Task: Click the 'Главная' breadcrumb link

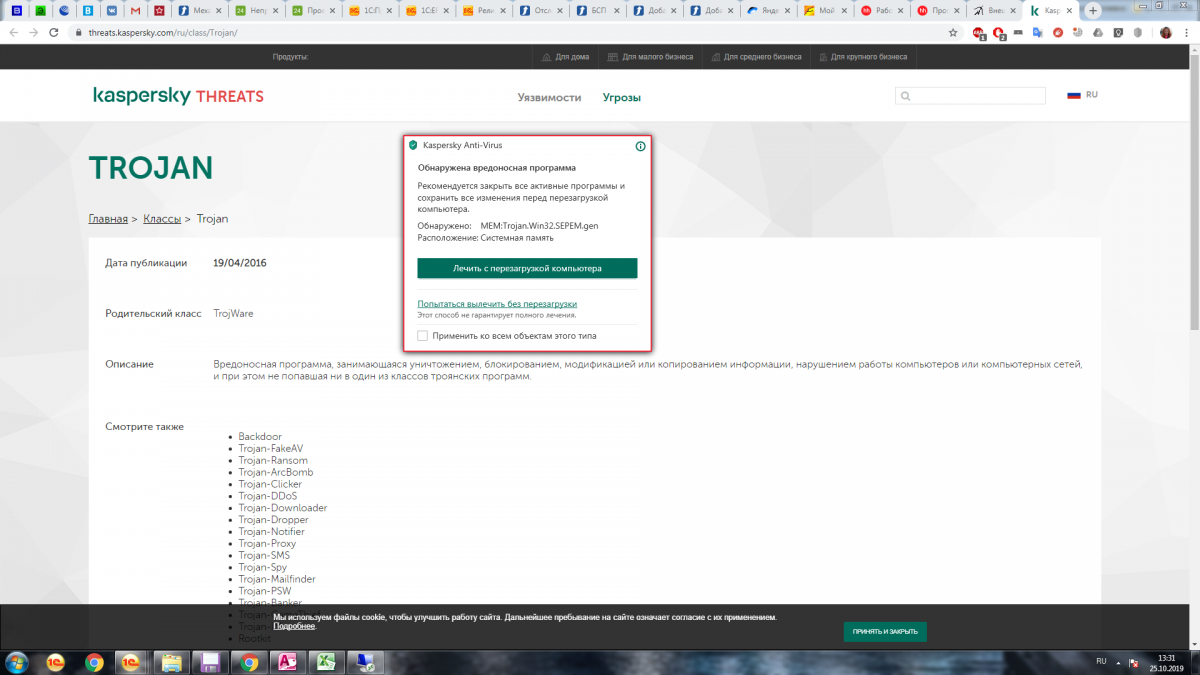Action: (108, 218)
